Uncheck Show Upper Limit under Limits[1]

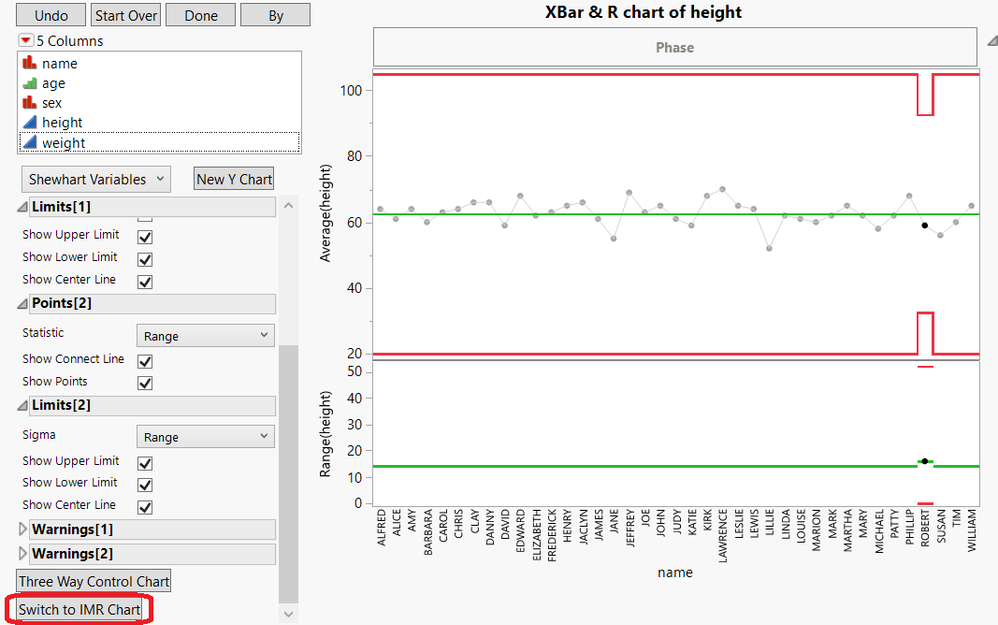(x=143, y=236)
